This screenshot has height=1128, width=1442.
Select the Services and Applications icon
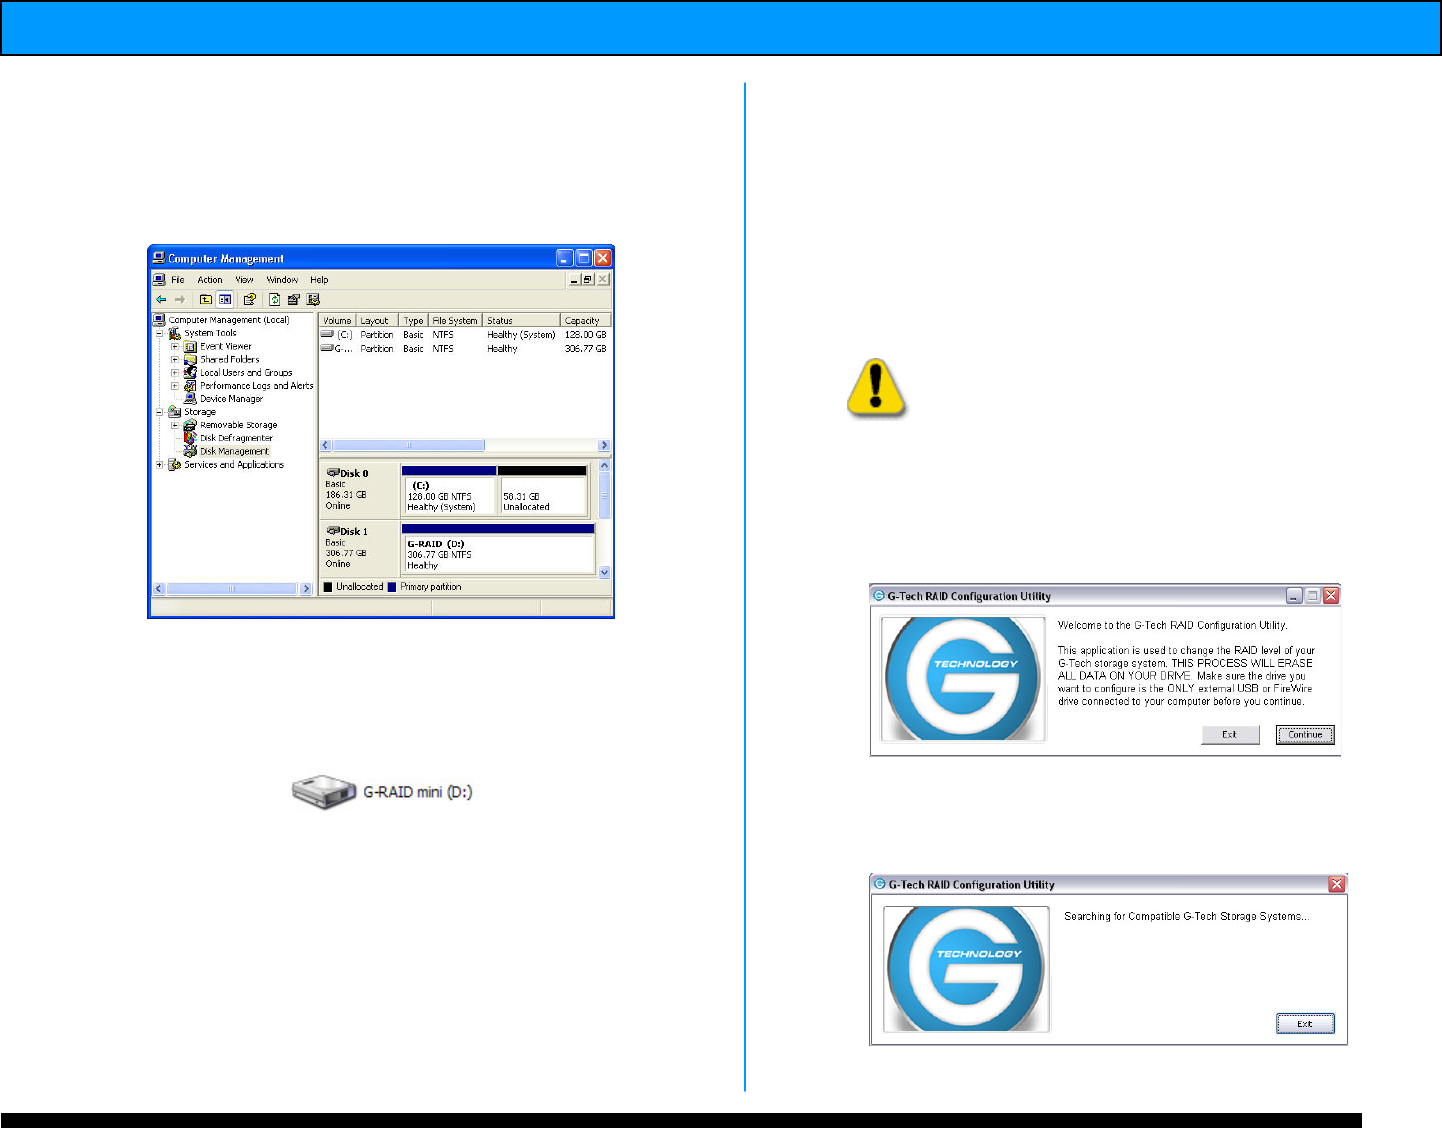pyautogui.click(x=174, y=464)
